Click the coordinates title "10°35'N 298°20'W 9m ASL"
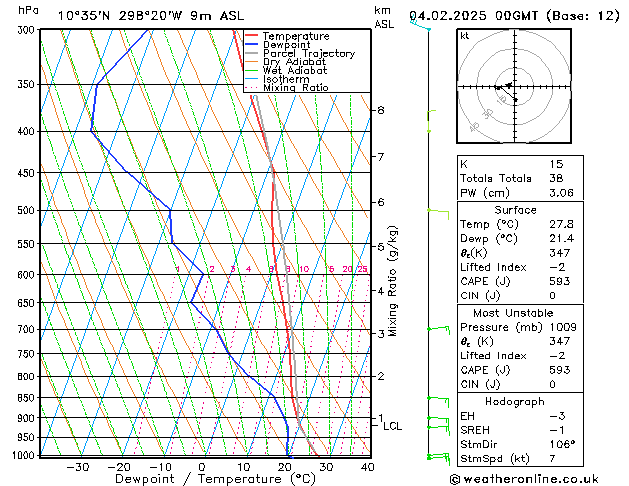This screenshot has height=486, width=629. click(151, 16)
